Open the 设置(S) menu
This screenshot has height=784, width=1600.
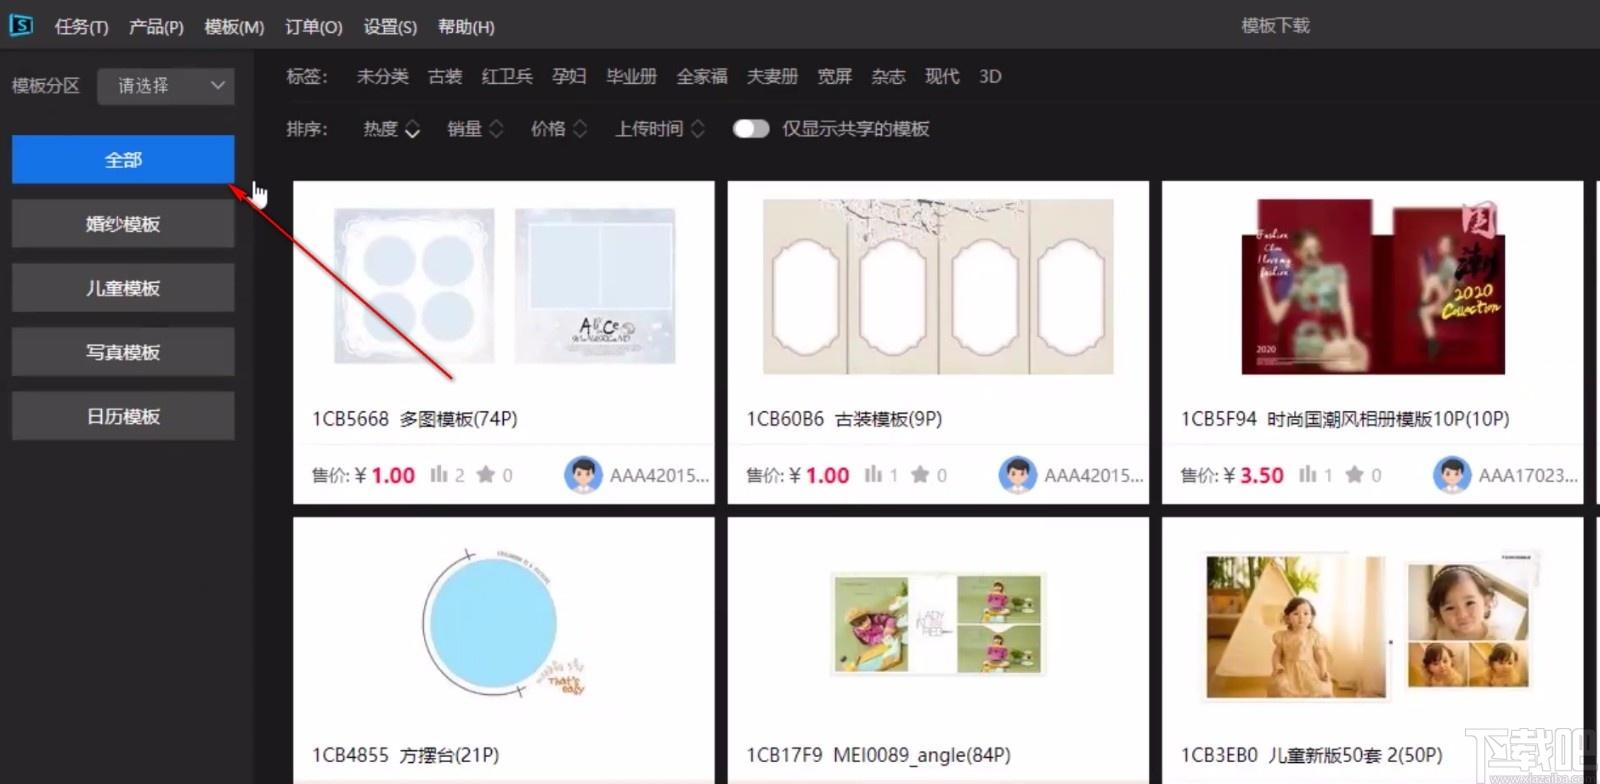[390, 27]
